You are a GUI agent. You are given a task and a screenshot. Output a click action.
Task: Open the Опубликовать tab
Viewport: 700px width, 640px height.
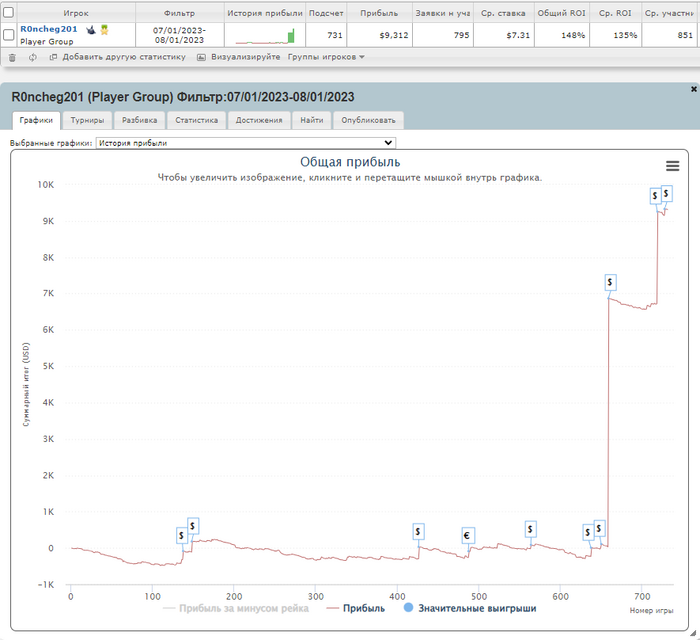[x=368, y=120]
